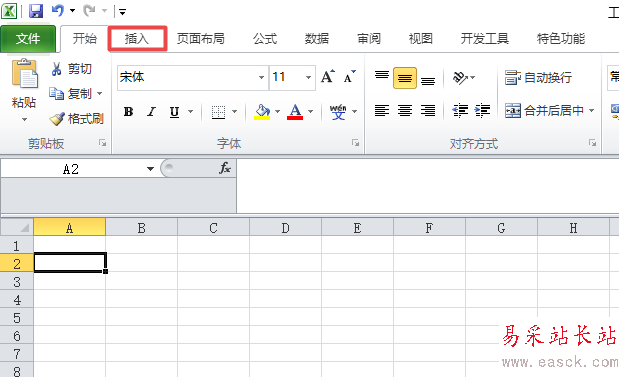
Task: Open the Name Box dropdown arrow
Action: click(x=150, y=169)
